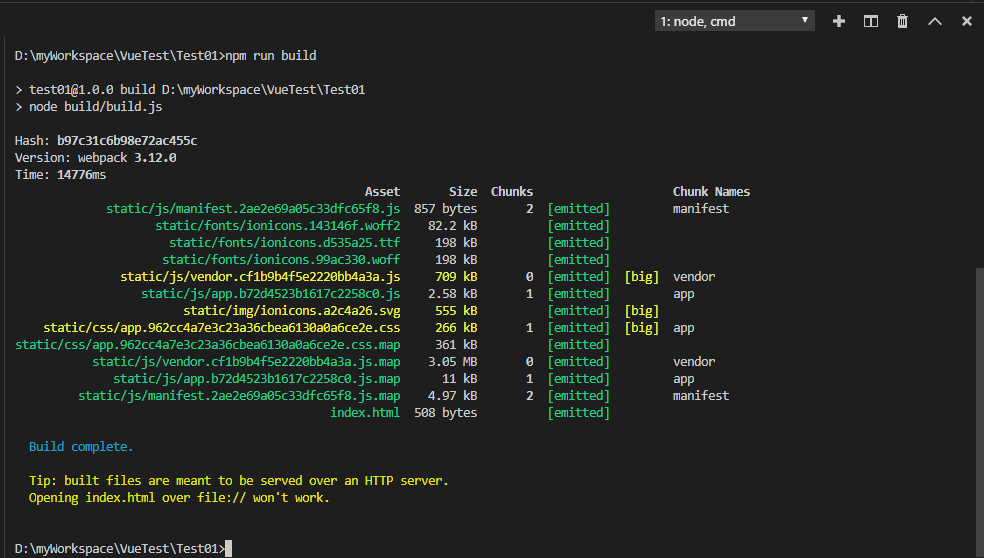Click static/js/app.b72d4523b1617c2258c0.js asset
The height and width of the screenshot is (558, 984).
point(270,293)
